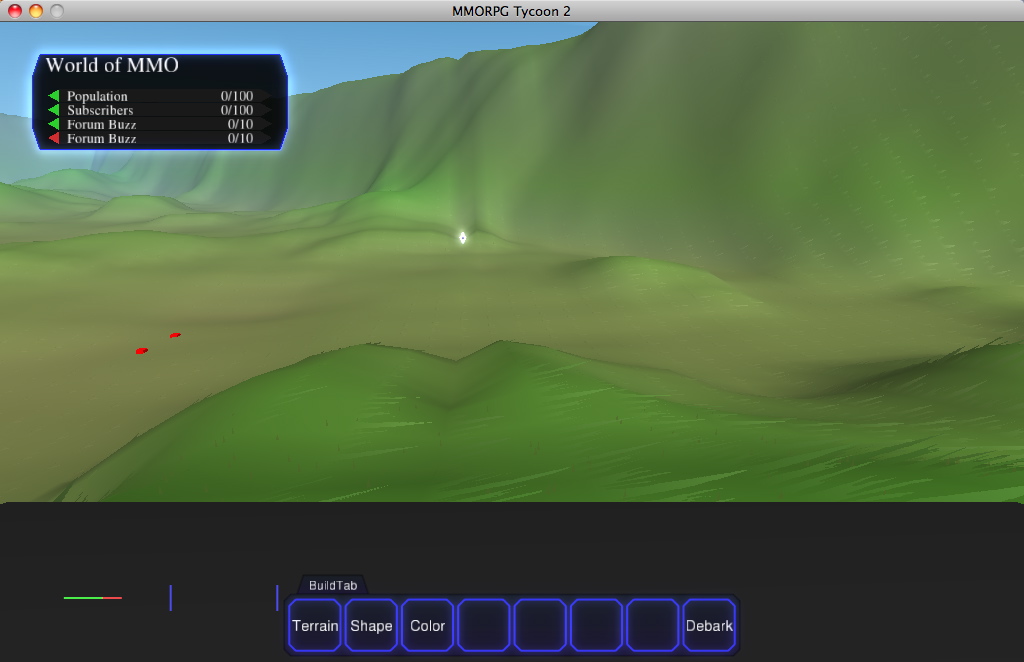
Task: Click the green arrow beside Population
Action: (x=54, y=96)
